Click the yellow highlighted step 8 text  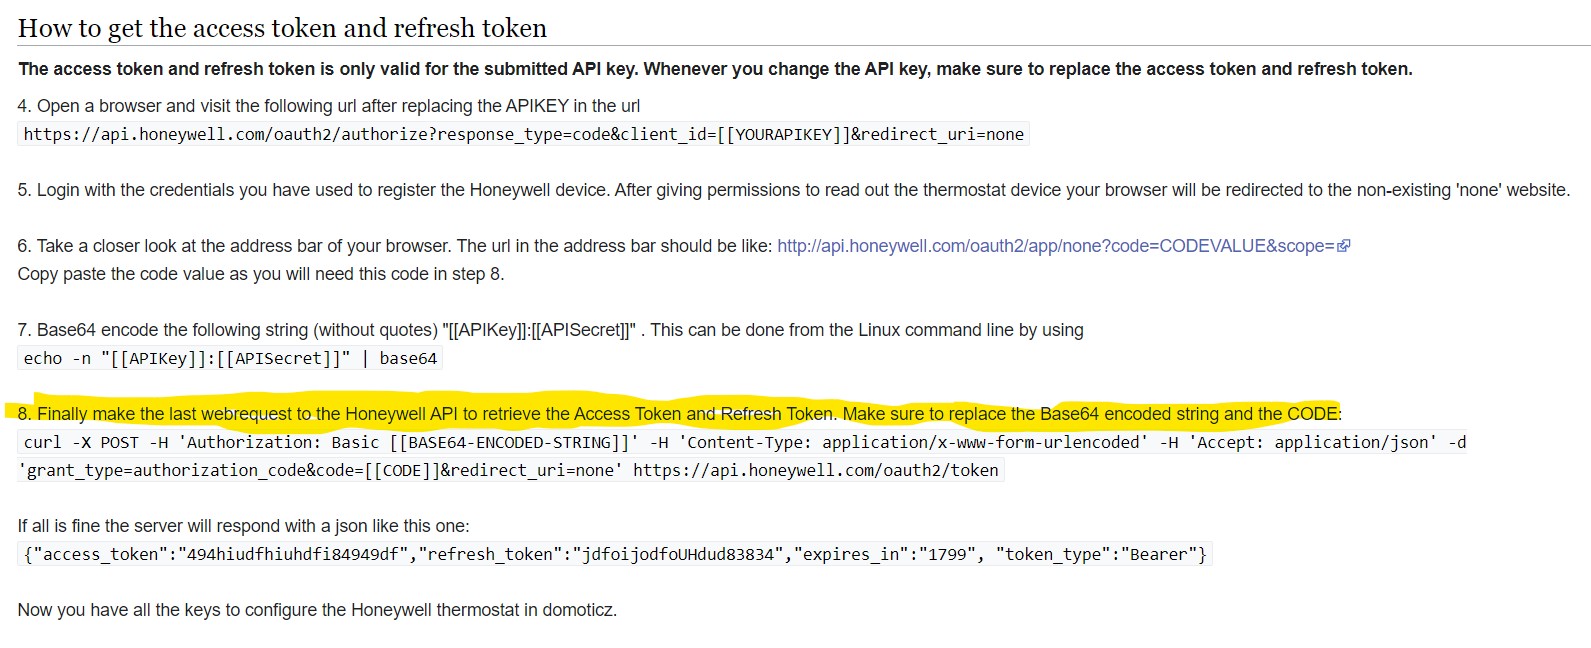(x=680, y=414)
